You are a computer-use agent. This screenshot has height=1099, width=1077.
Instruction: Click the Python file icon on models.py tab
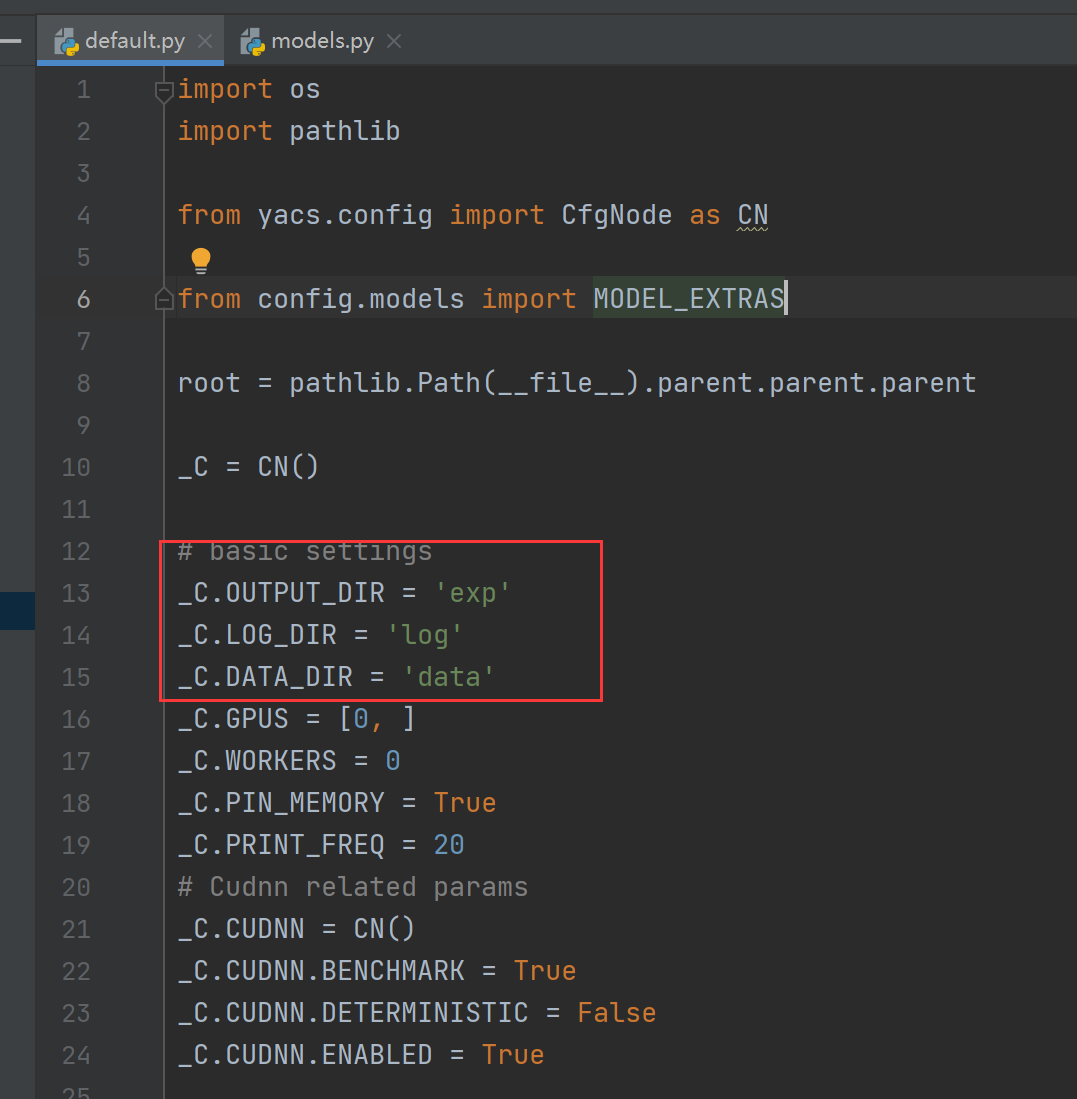pos(252,41)
